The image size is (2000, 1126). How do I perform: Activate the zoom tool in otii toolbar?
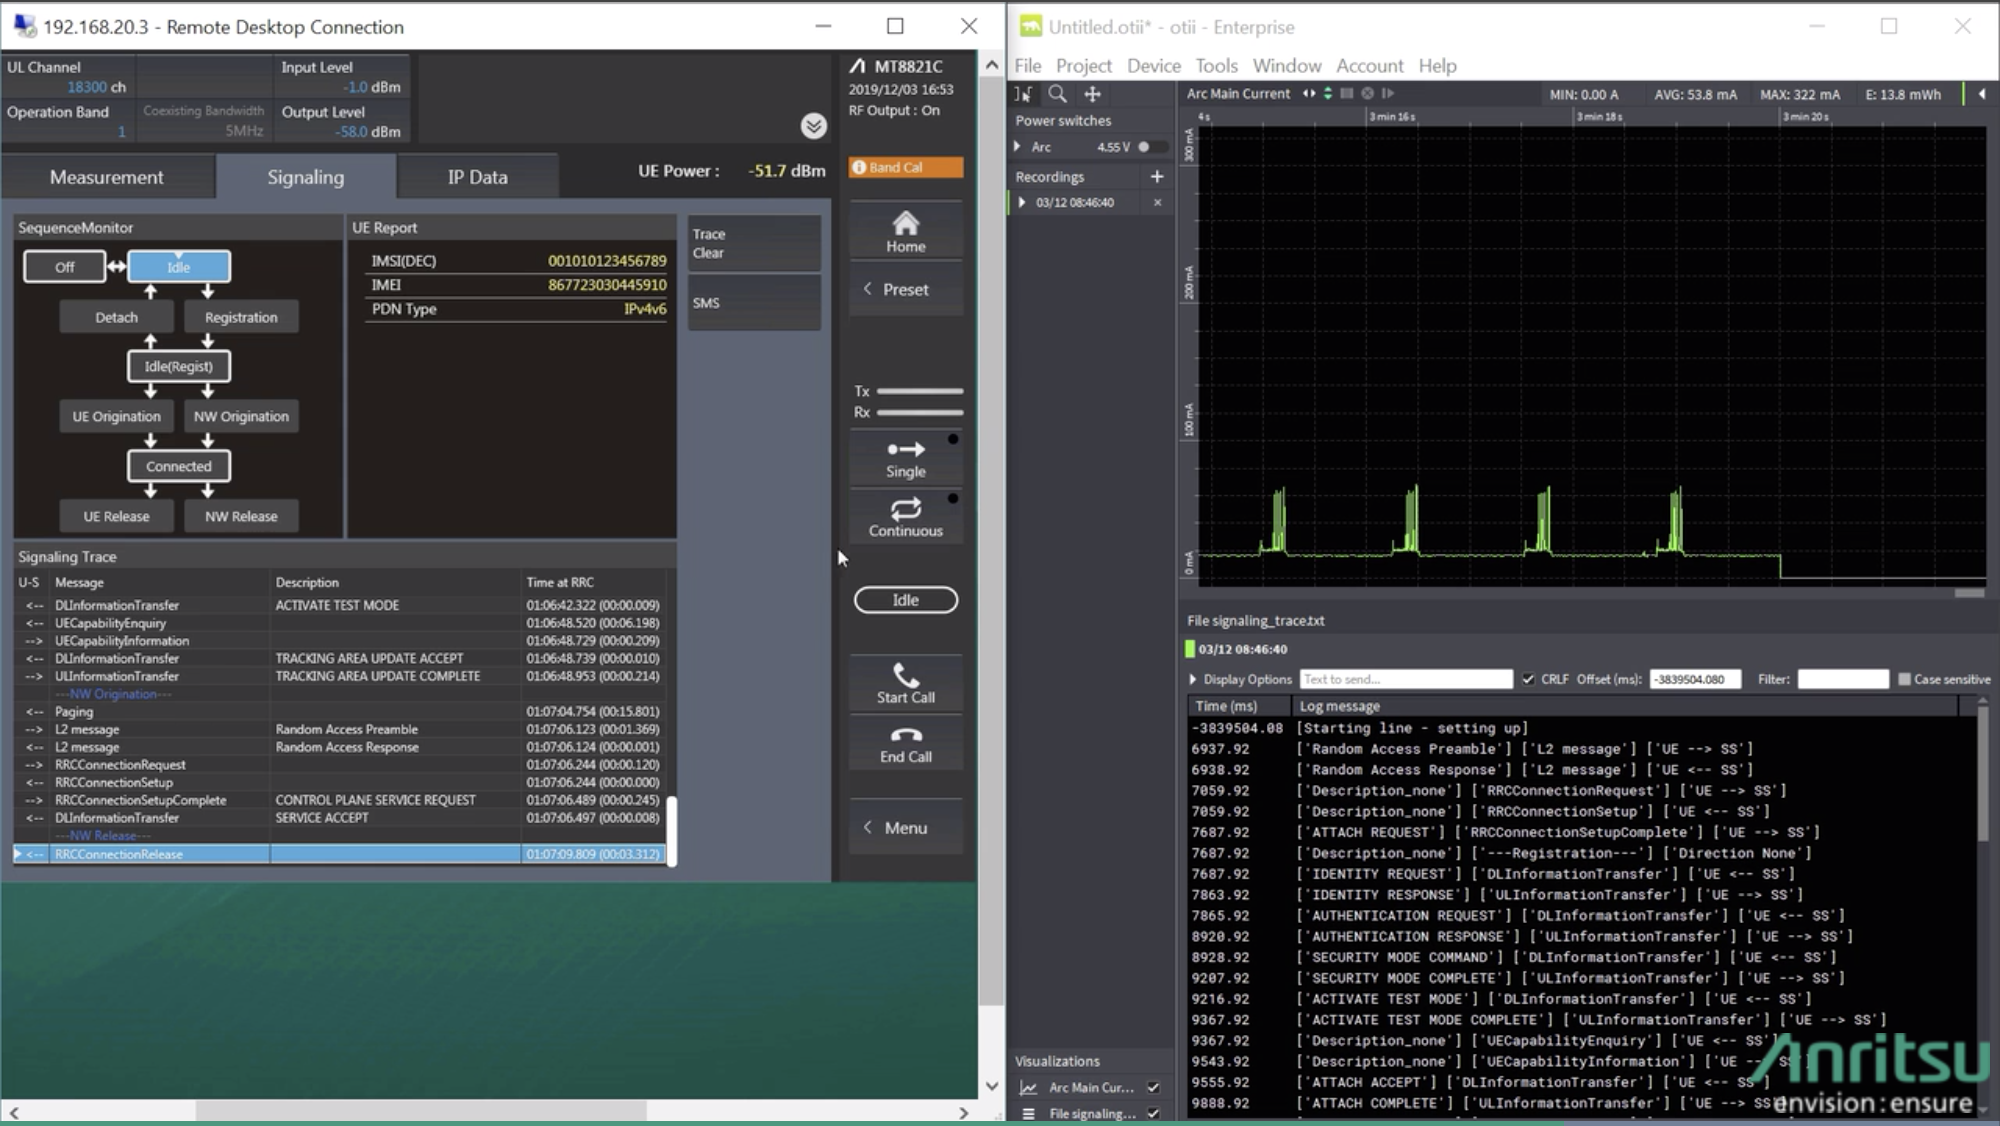1057,94
